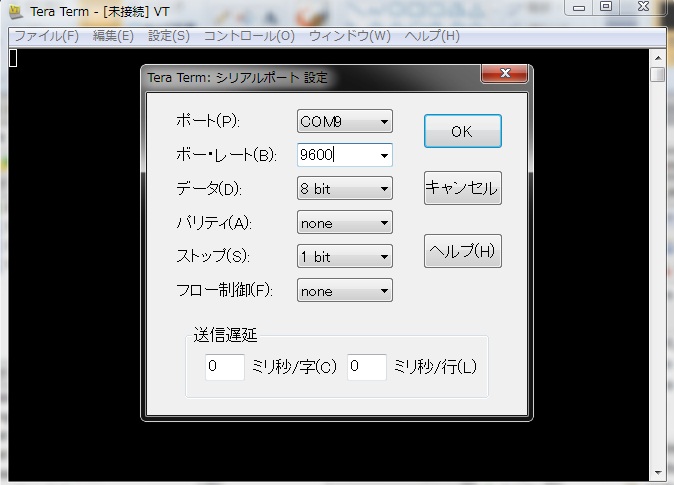Click the Tera Term title bar icon
674x485 pixels.
coord(16,12)
